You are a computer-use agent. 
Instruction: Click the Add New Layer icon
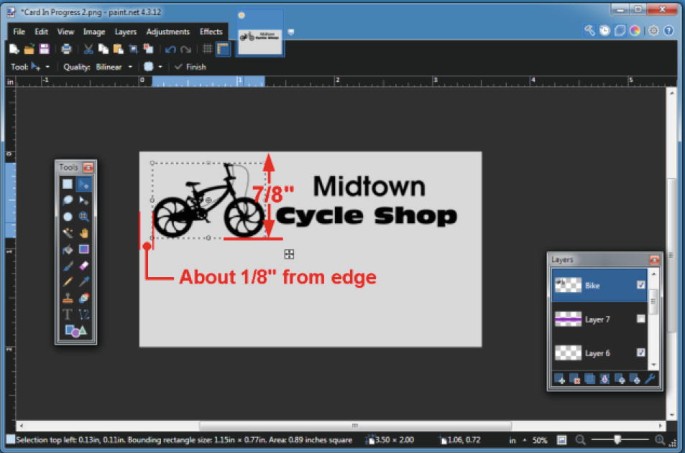pyautogui.click(x=561, y=379)
